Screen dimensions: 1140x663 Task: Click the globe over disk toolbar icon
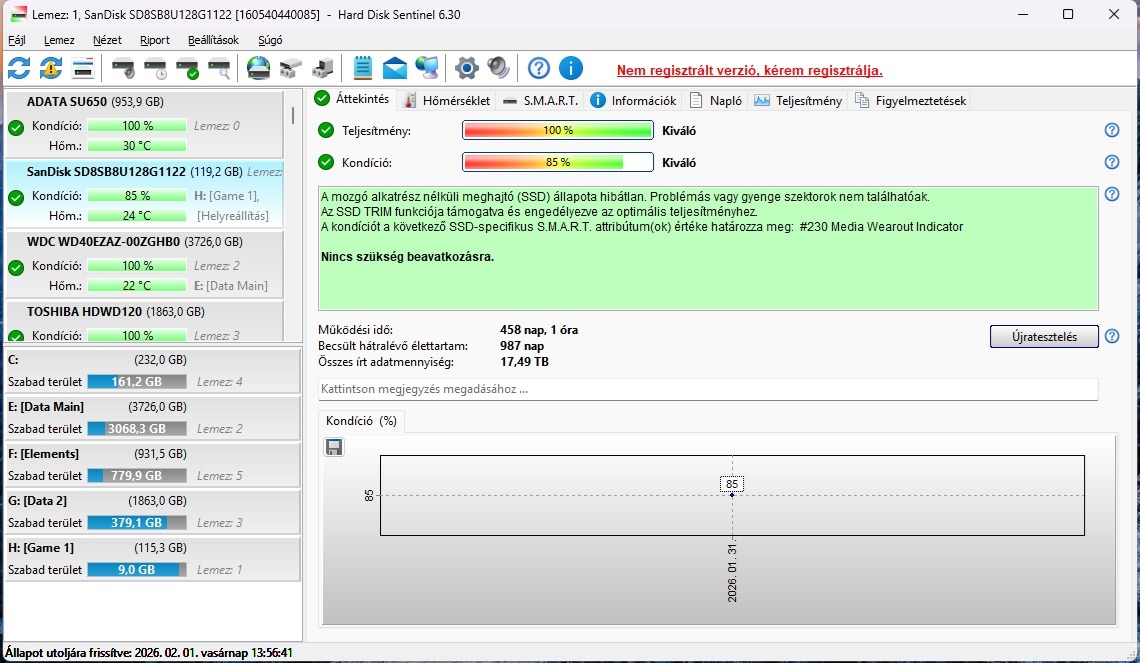click(258, 68)
